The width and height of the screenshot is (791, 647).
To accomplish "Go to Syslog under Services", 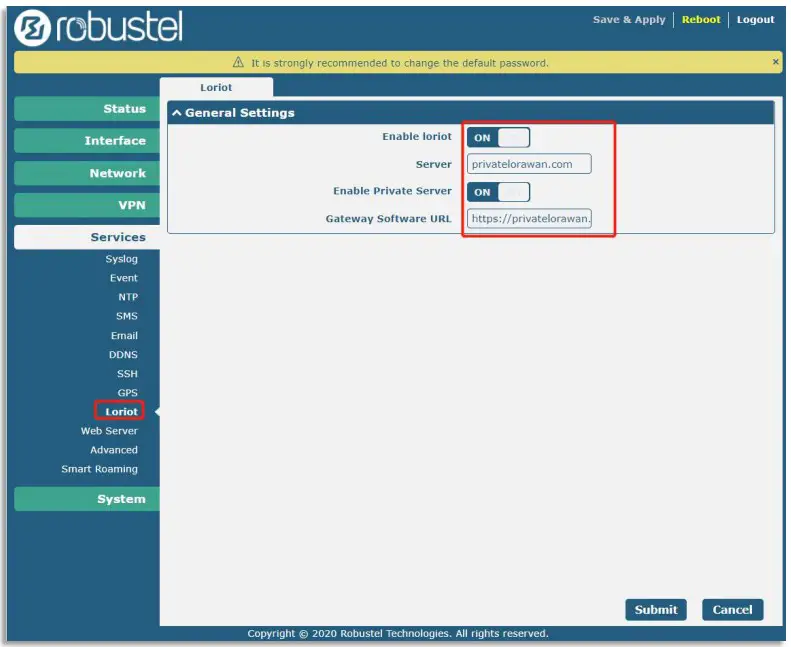I will click(121, 259).
